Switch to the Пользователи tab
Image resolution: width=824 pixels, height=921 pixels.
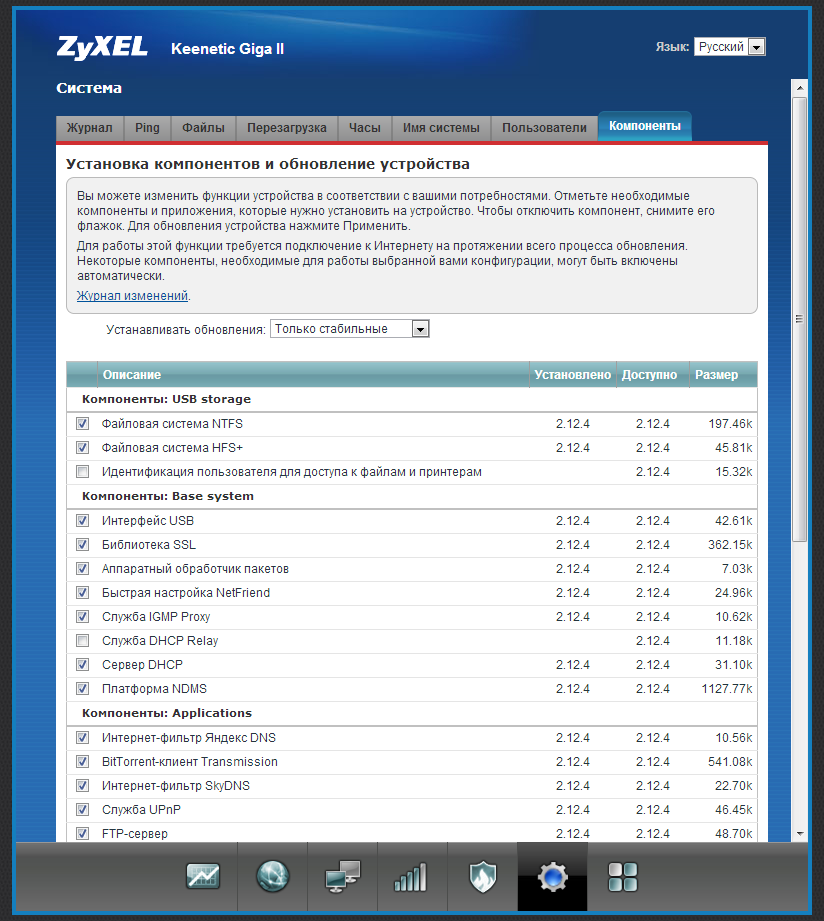(544, 128)
